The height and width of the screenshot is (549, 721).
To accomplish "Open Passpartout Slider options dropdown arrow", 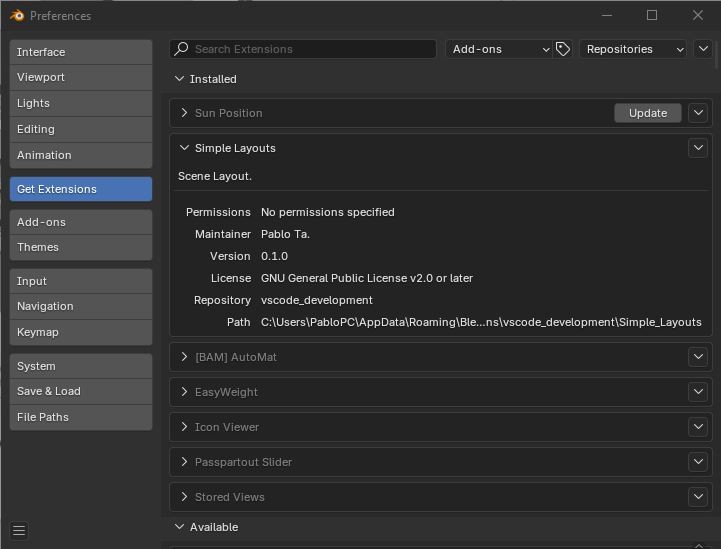I will coord(698,462).
